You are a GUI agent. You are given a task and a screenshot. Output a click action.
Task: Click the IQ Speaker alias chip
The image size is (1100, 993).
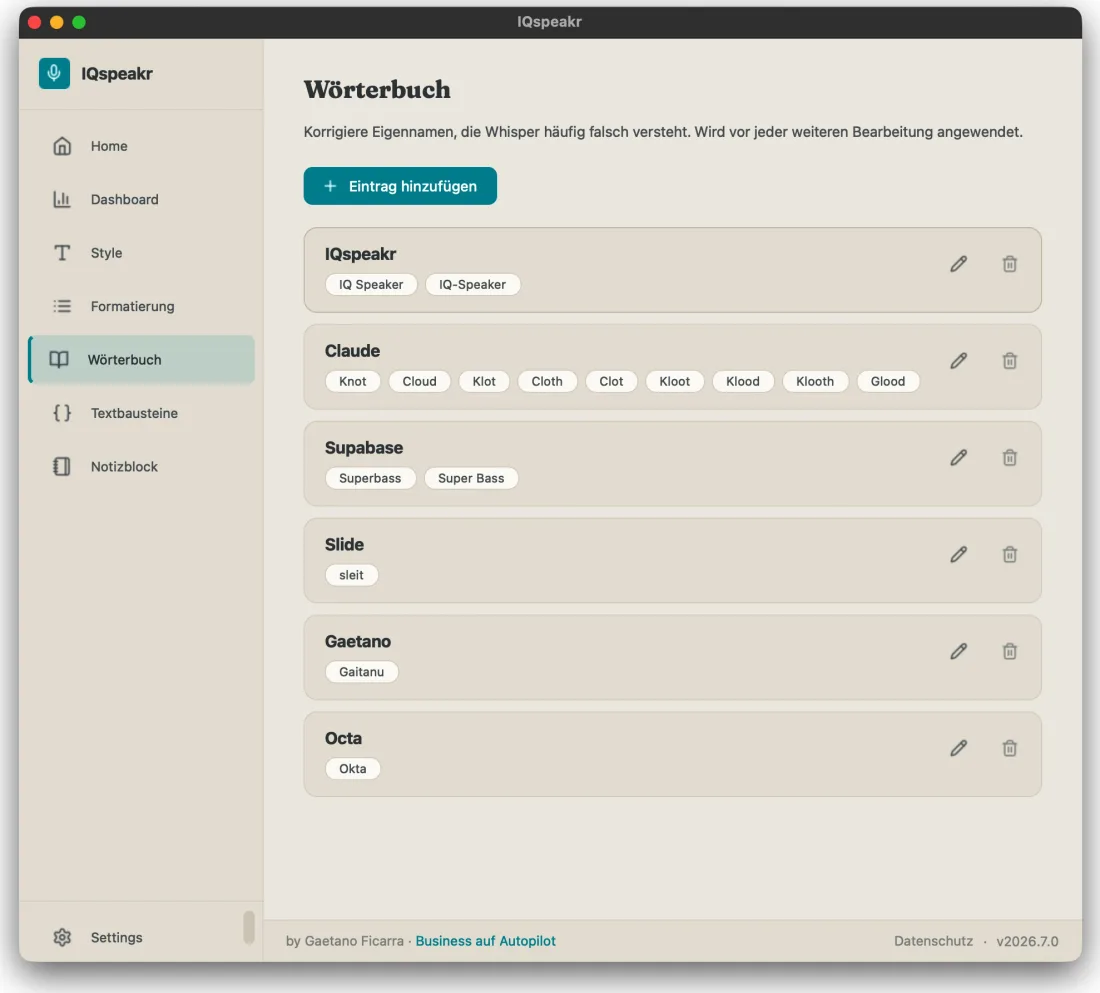click(x=371, y=284)
